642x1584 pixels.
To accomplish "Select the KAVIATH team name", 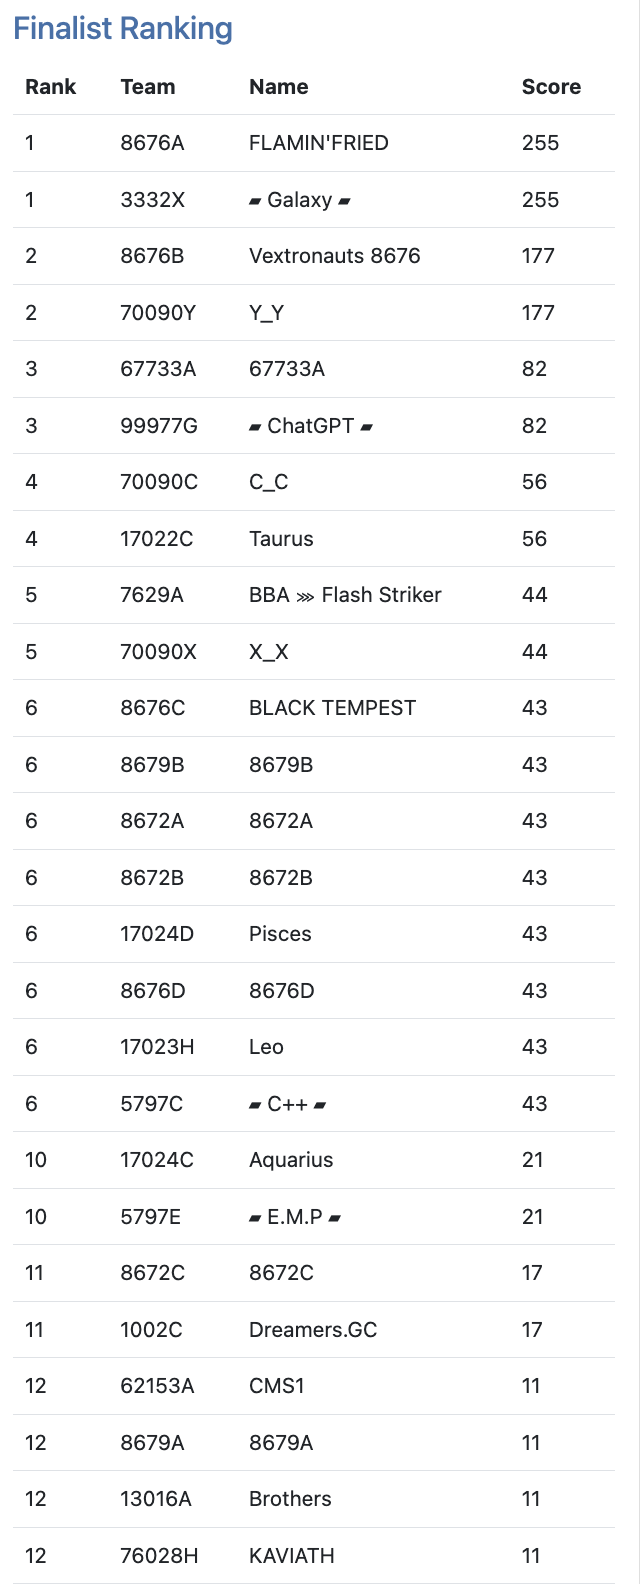I will tap(291, 1556).
